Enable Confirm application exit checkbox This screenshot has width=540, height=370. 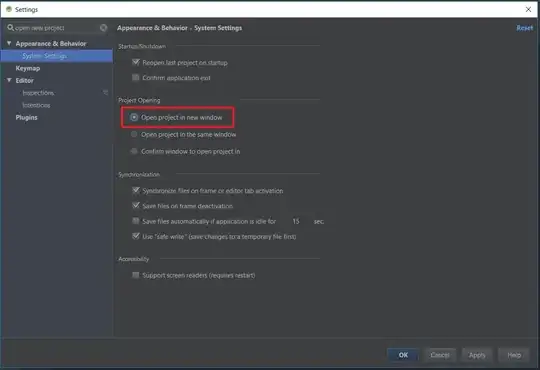point(136,78)
